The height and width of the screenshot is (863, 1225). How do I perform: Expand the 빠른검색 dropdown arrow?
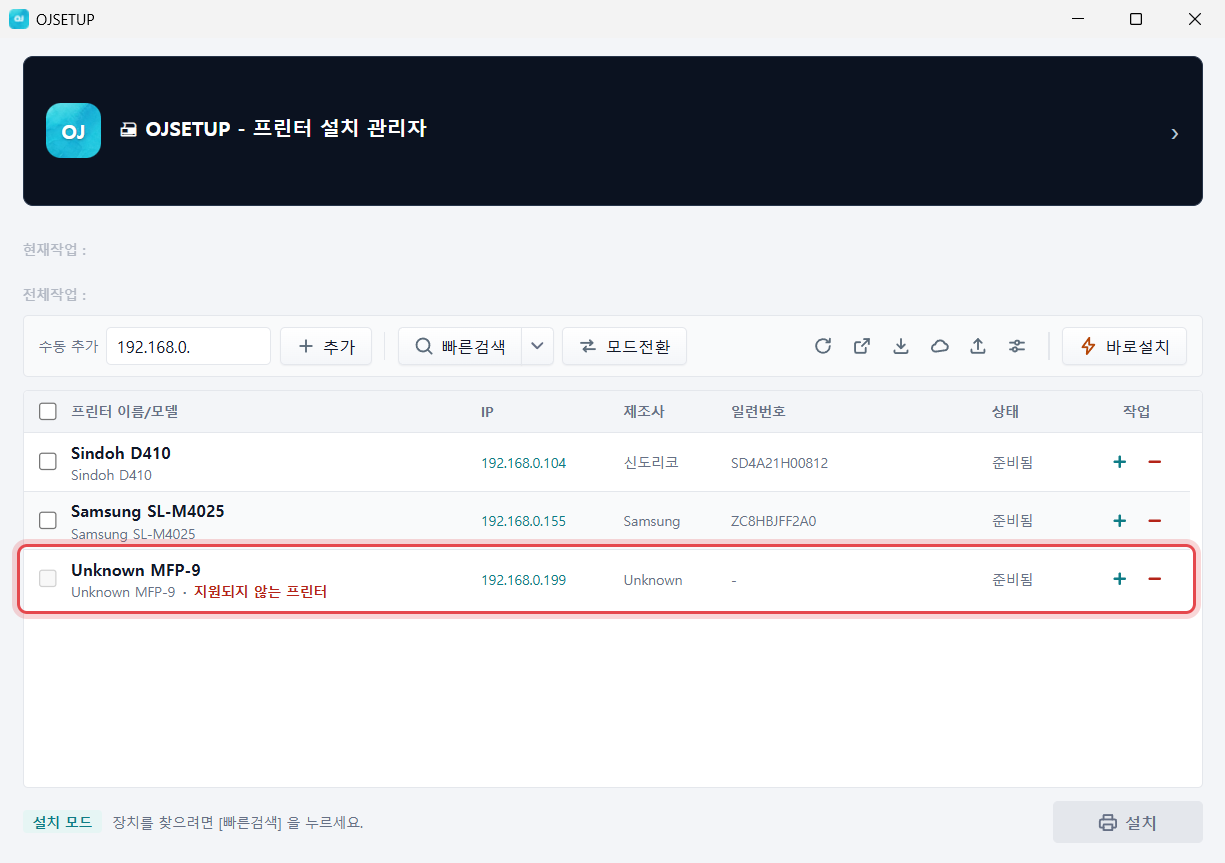pyautogui.click(x=537, y=346)
